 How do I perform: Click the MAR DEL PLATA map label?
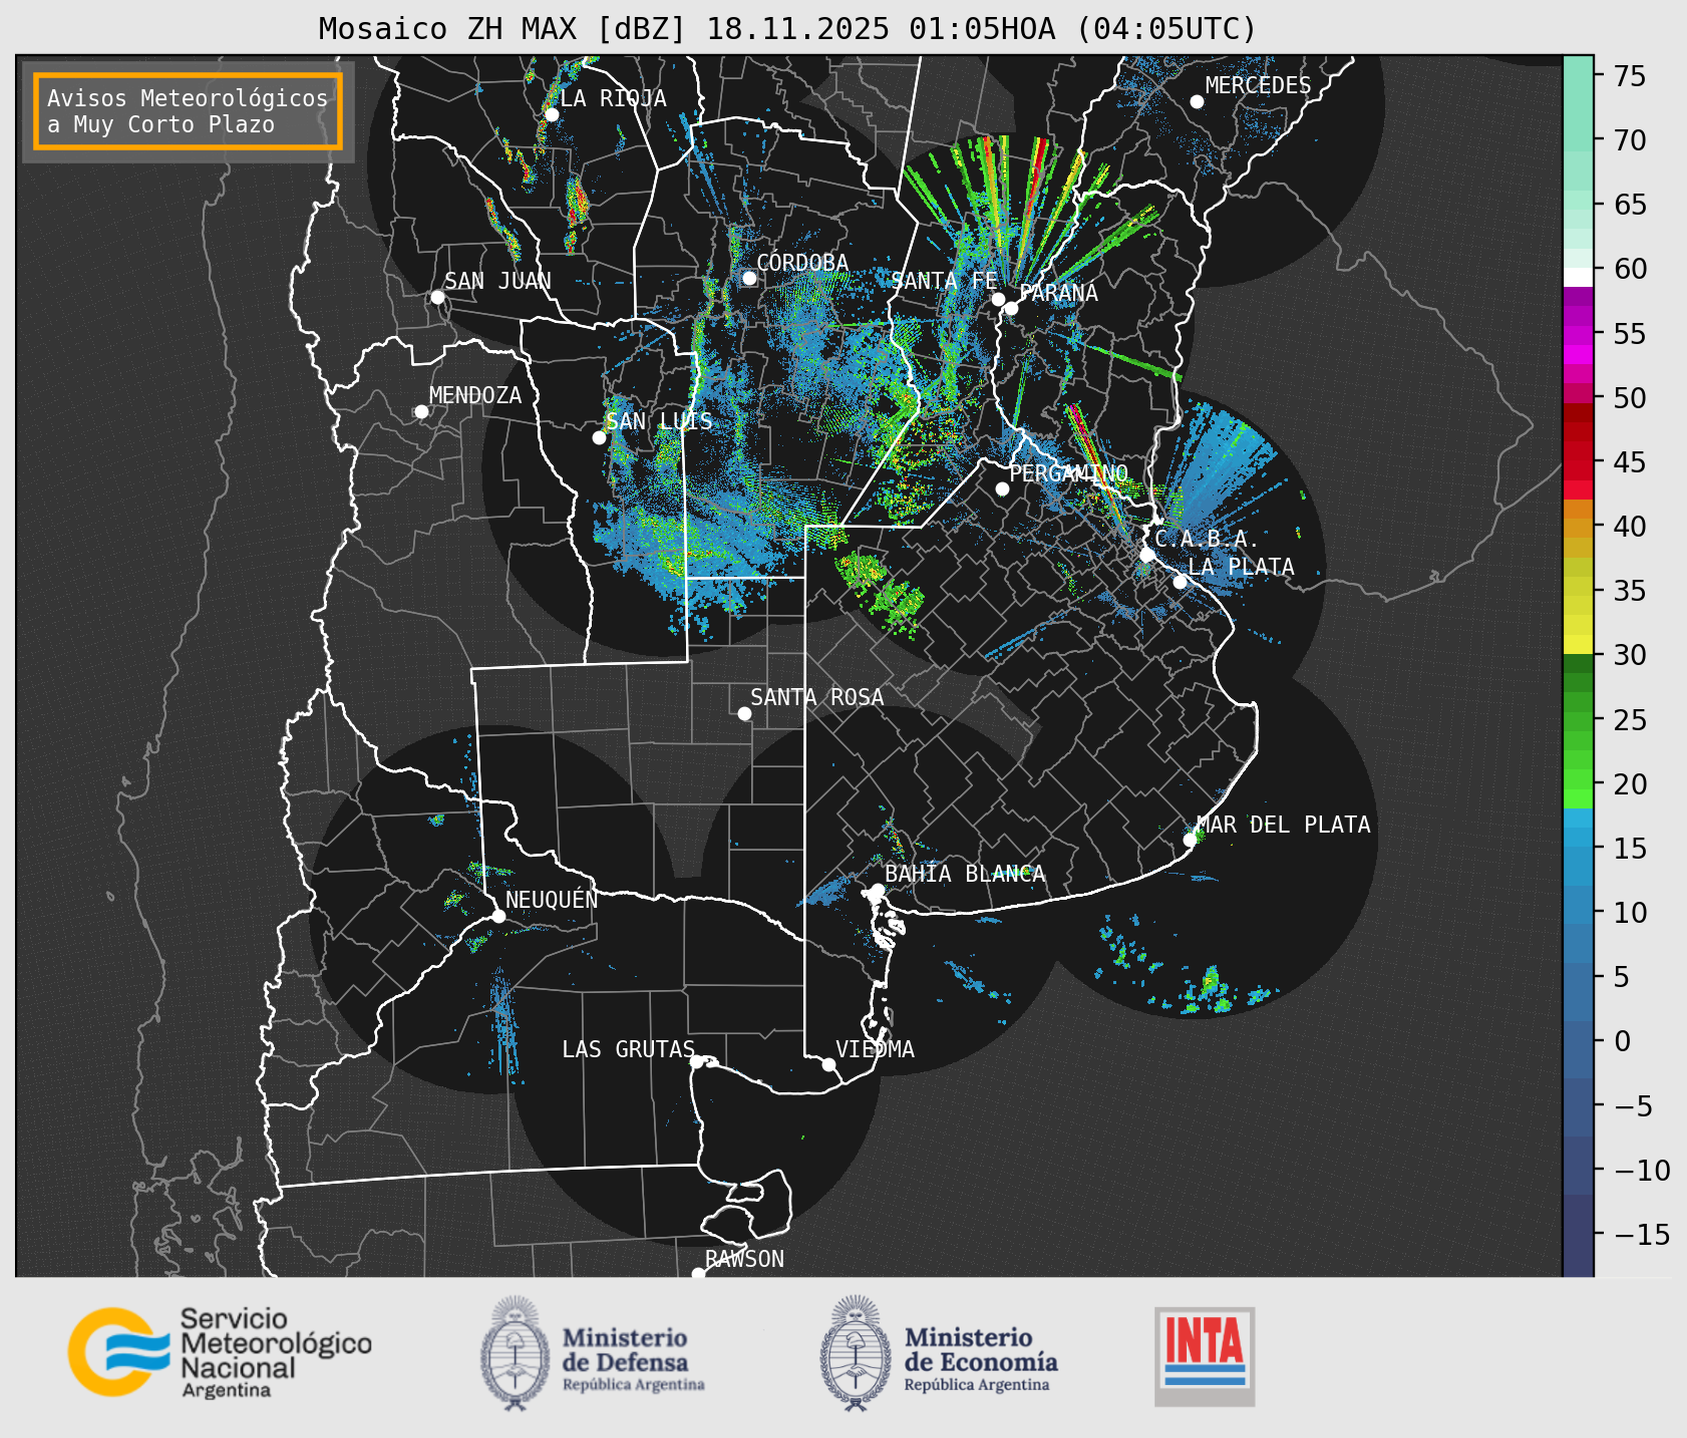click(1283, 825)
